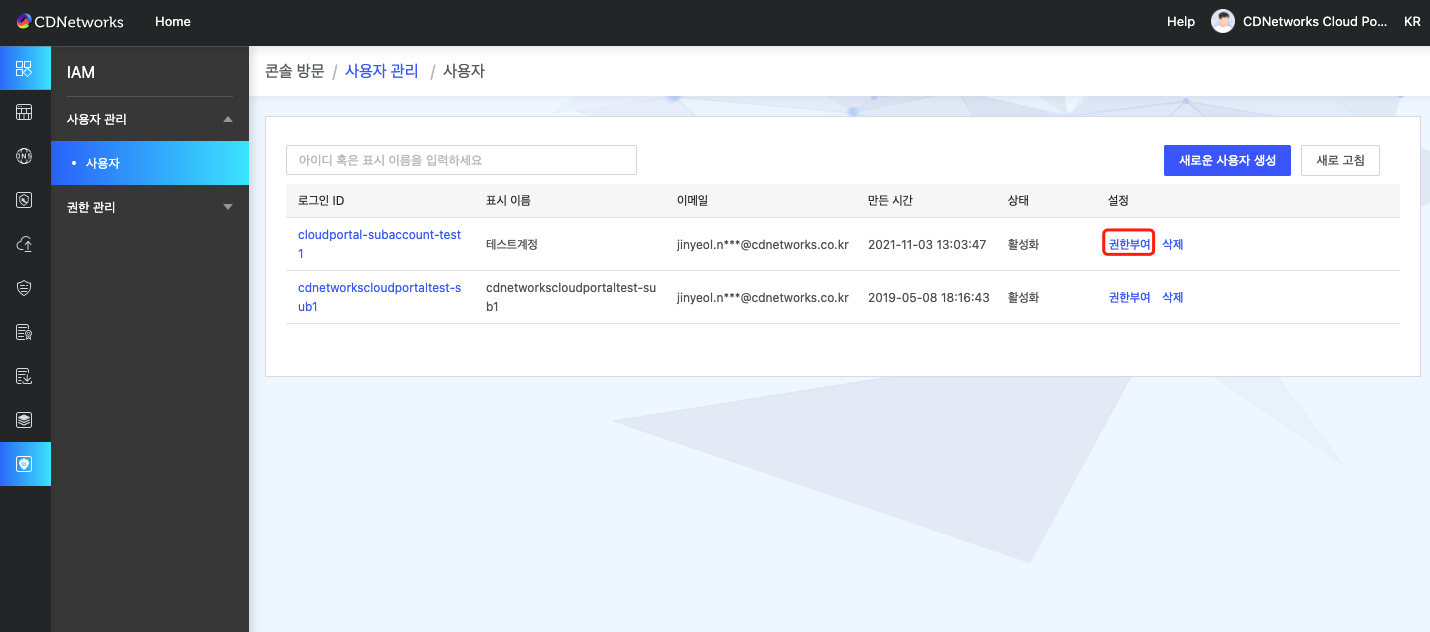Open the DNS service icon
This screenshot has width=1430, height=632.
click(25, 156)
